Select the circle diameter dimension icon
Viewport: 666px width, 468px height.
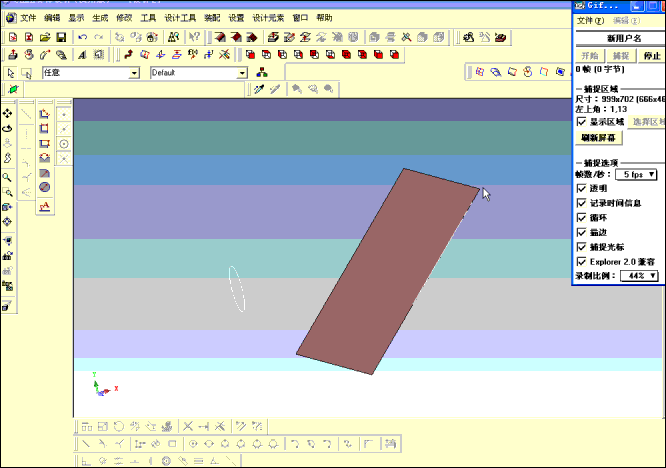click(x=45, y=187)
